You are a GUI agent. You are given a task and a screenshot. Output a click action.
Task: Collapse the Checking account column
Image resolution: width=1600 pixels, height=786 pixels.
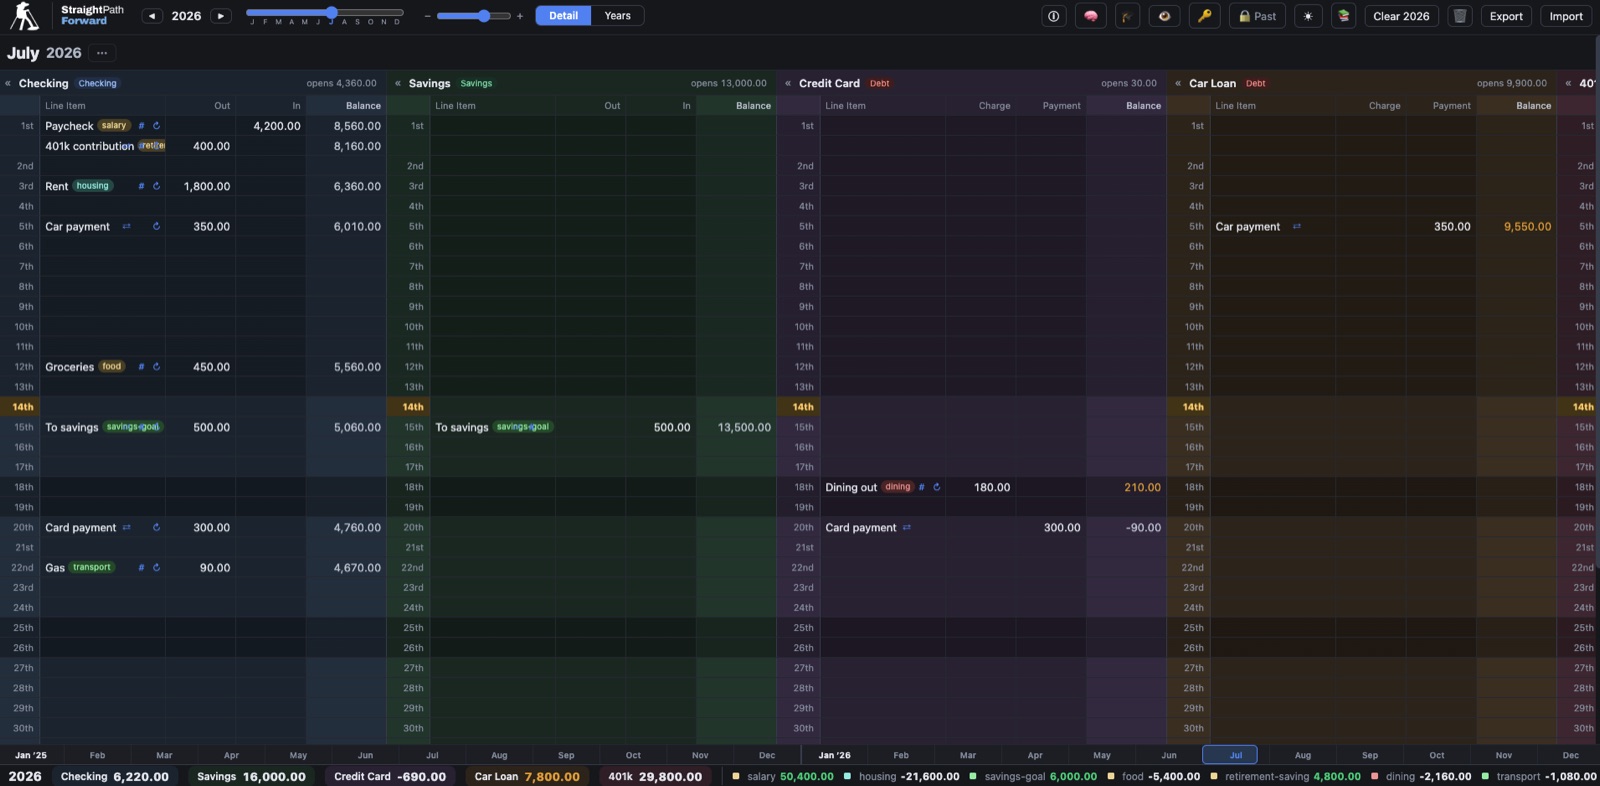[x=8, y=84]
